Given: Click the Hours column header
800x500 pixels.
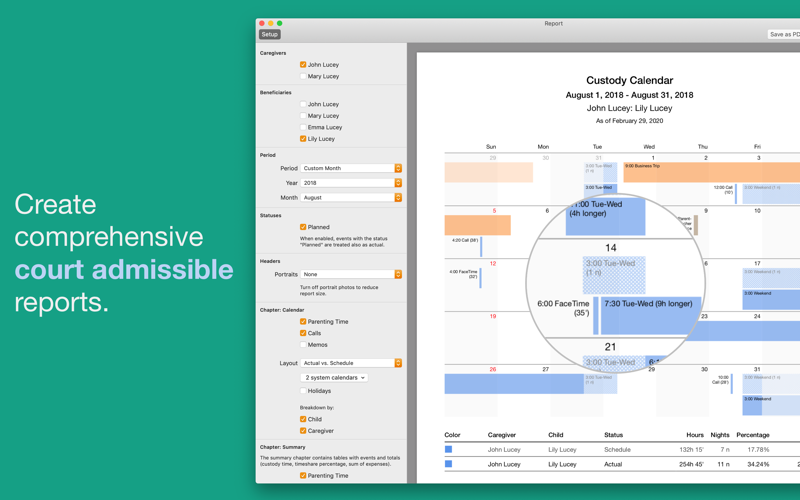Looking at the screenshot, I should click(694, 435).
